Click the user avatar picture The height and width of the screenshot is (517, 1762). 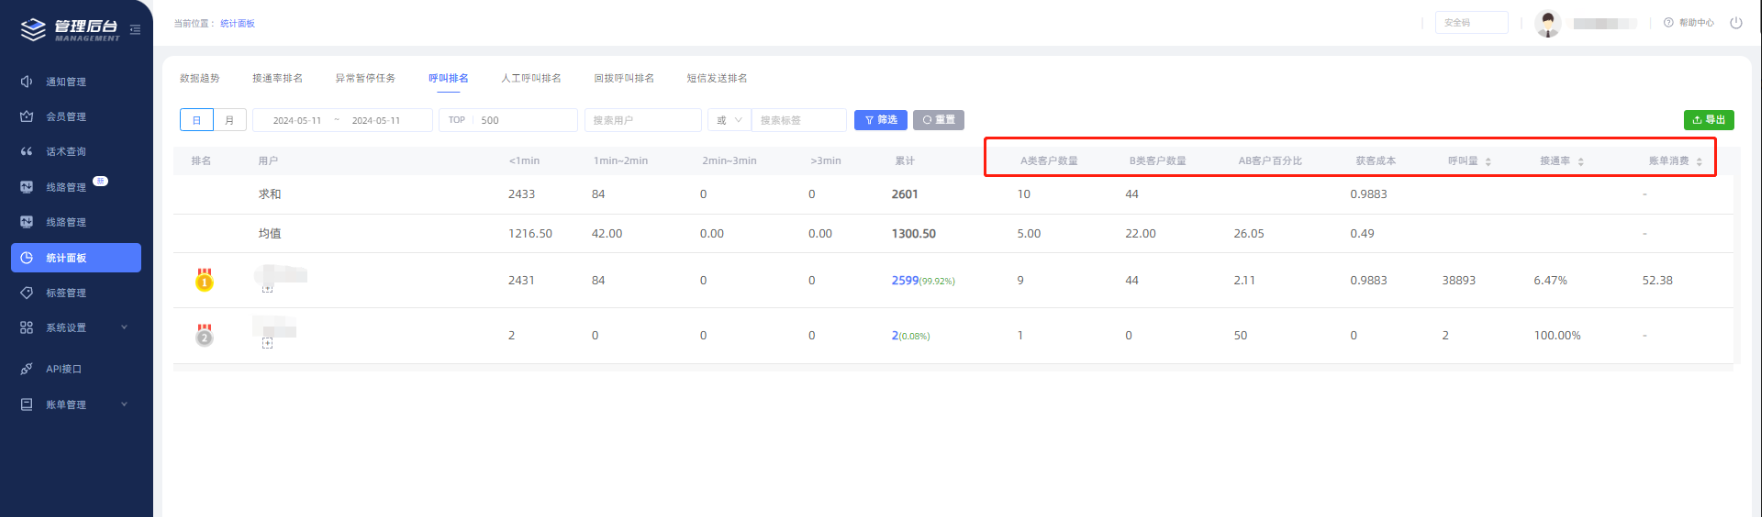[1547, 23]
